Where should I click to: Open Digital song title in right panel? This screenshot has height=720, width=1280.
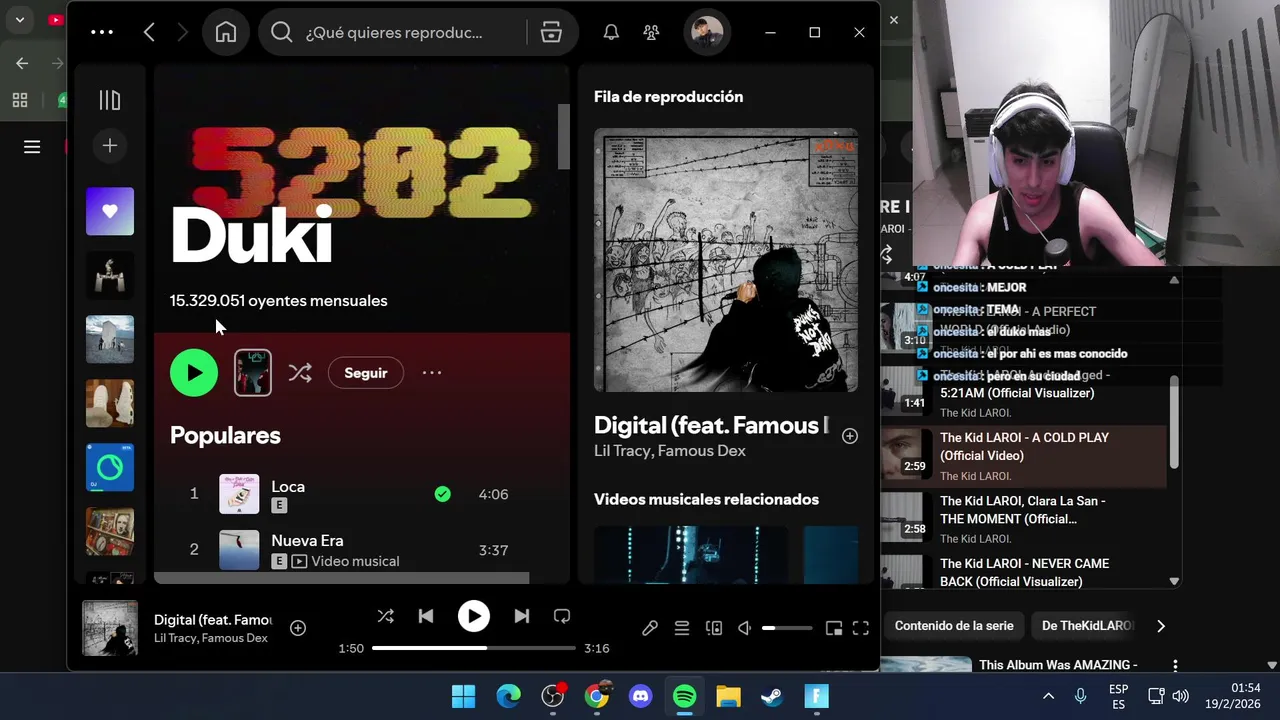(711, 426)
